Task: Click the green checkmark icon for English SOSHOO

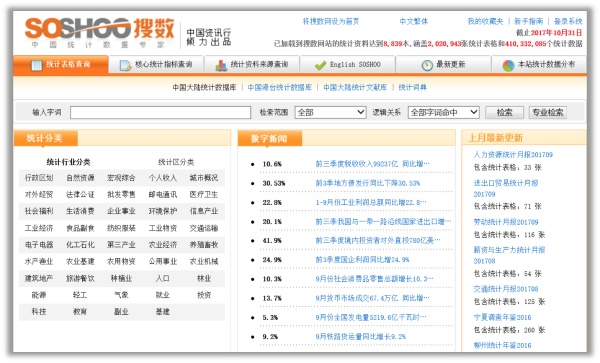Action: [320, 65]
